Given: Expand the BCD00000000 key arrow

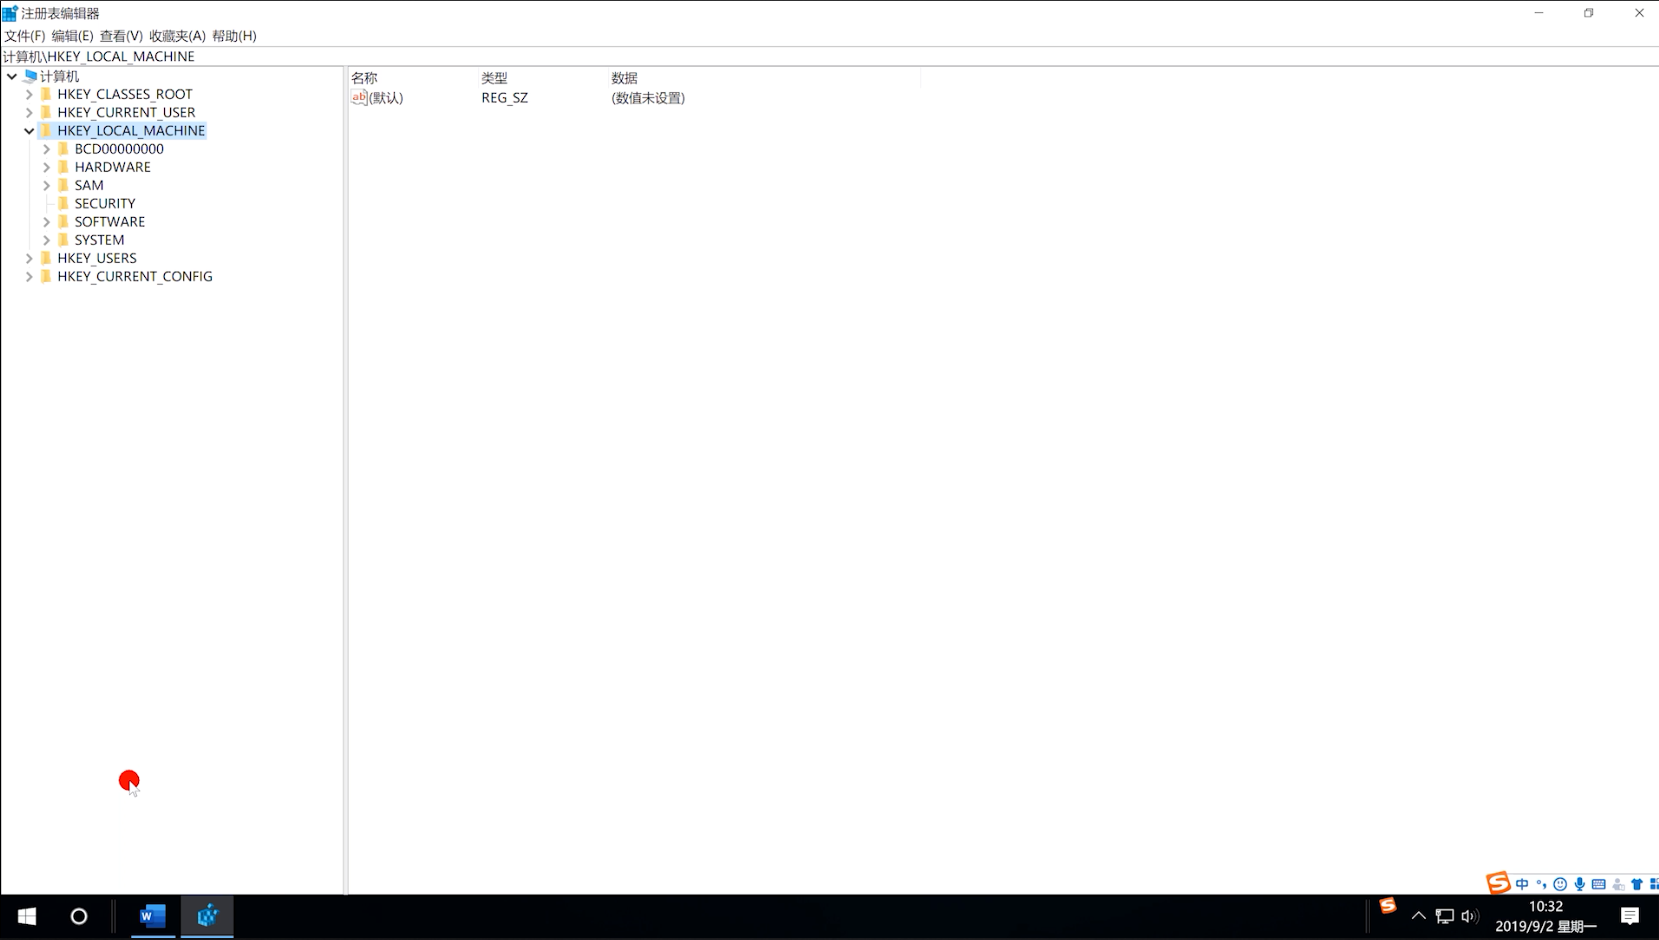Looking at the screenshot, I should point(46,149).
